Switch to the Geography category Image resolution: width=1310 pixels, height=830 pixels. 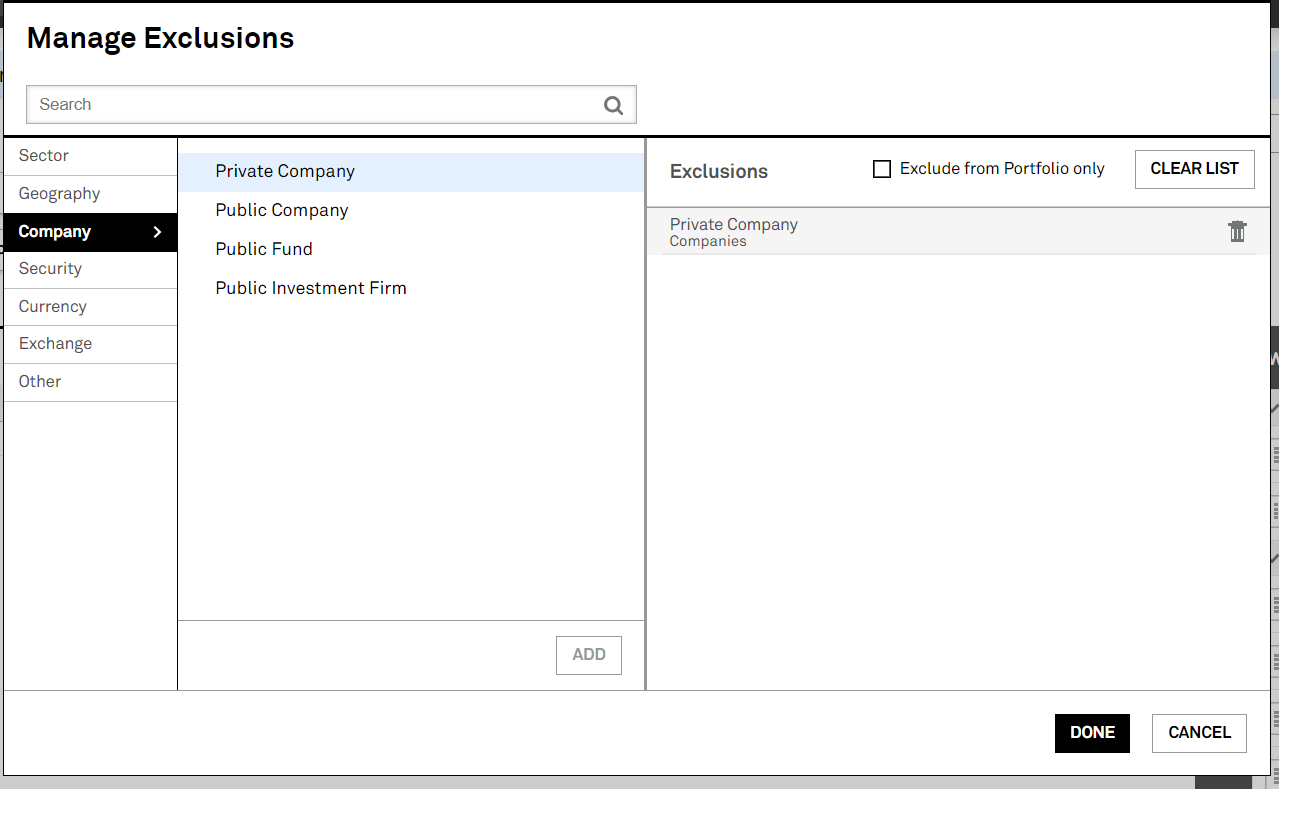(x=60, y=194)
